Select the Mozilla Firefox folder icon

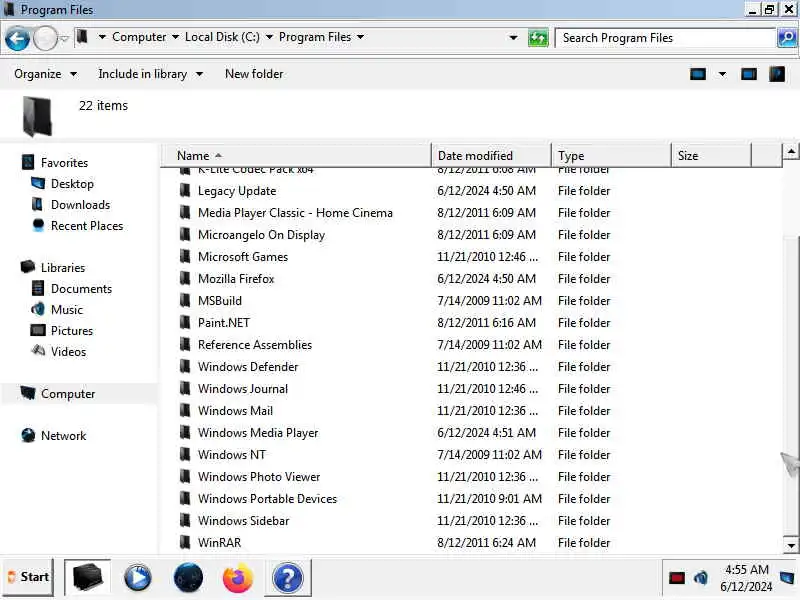point(185,278)
